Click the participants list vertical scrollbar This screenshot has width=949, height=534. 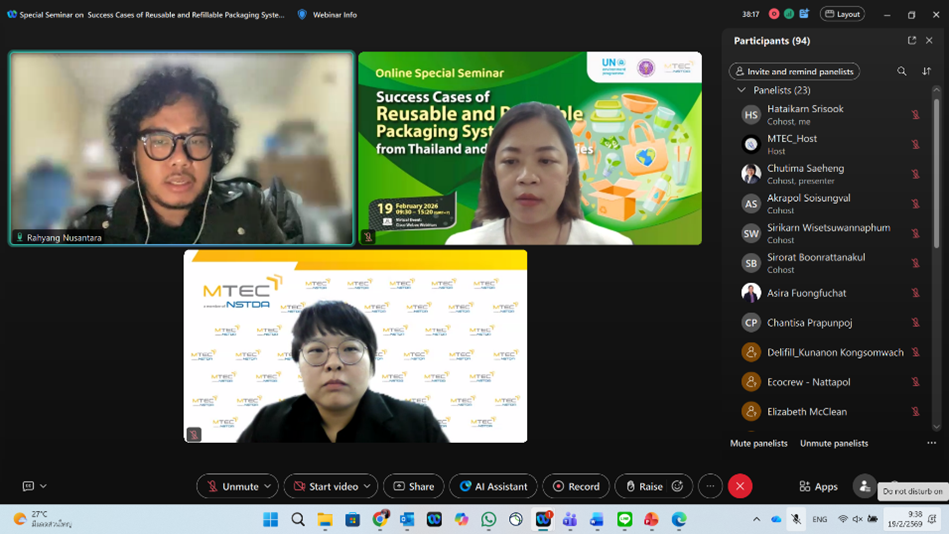937,170
